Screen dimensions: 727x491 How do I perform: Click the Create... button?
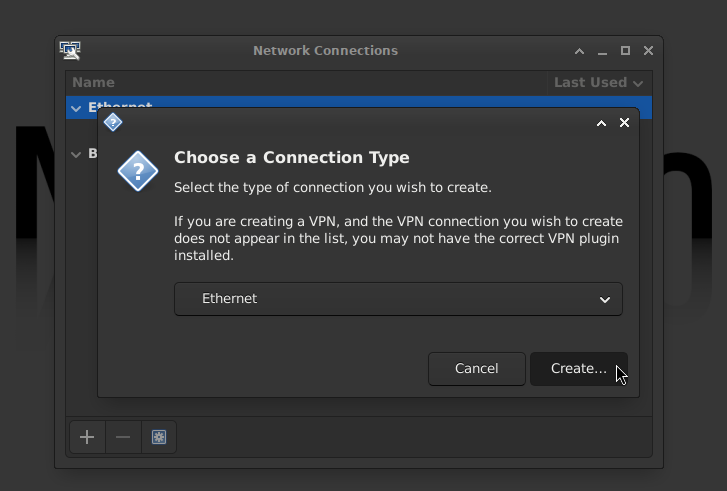tap(579, 369)
